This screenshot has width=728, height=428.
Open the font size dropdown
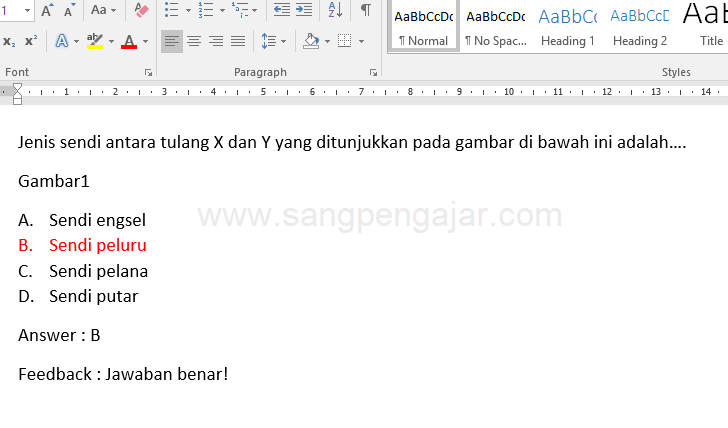27,10
